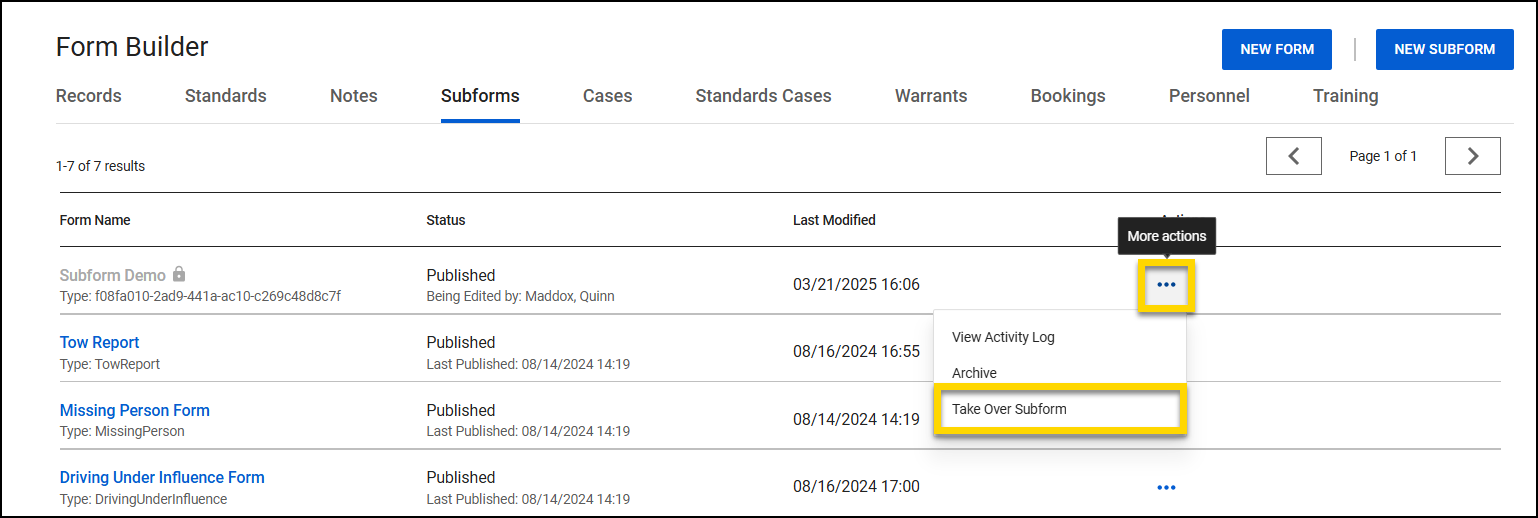Screen dimensions: 1538x518
Task: Open the Standards tab
Action: (x=226, y=96)
